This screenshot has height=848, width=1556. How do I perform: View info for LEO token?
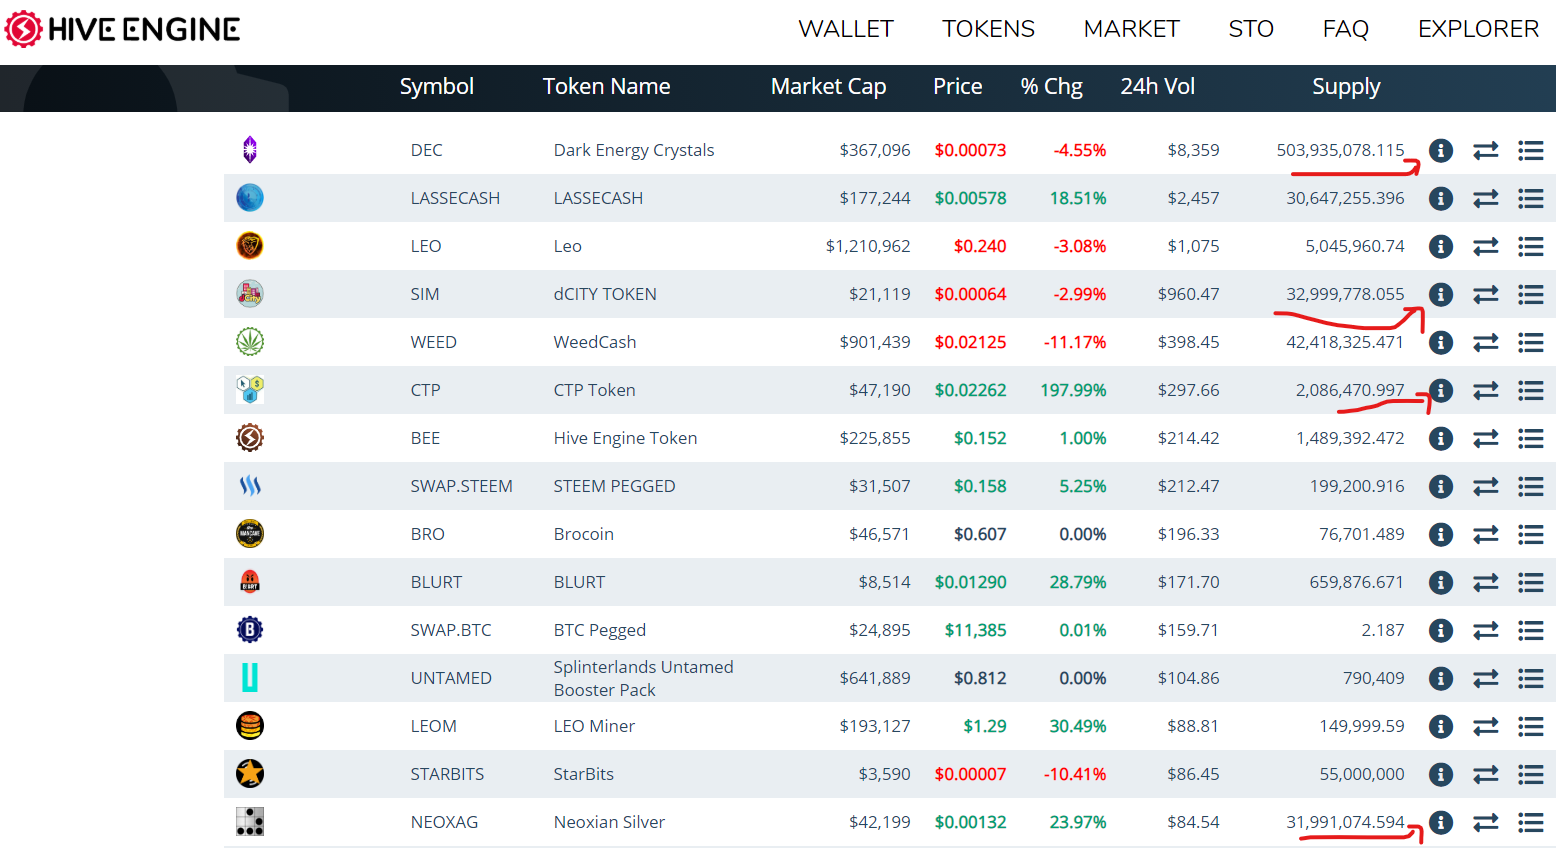click(1440, 246)
